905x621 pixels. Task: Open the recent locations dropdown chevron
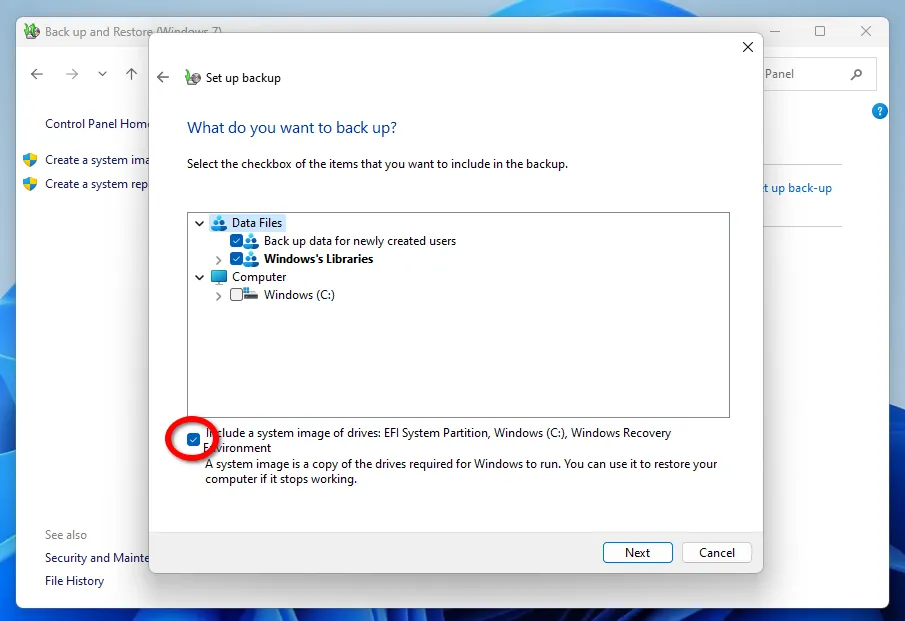[x=102, y=74]
